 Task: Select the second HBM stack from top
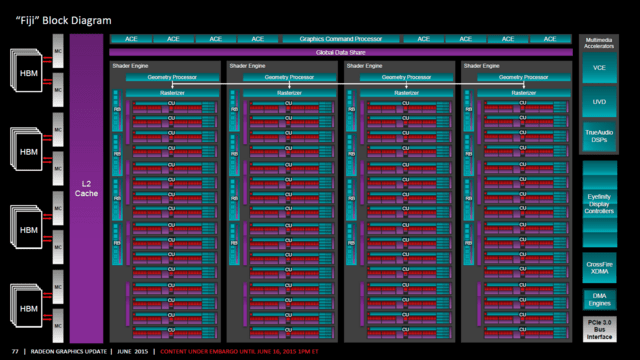pos(26,149)
